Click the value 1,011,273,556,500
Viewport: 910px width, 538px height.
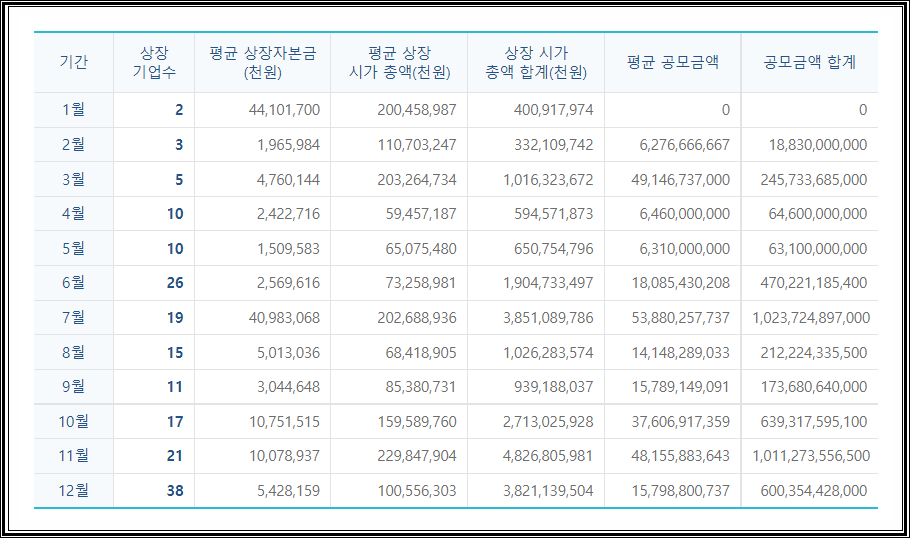[x=811, y=456]
